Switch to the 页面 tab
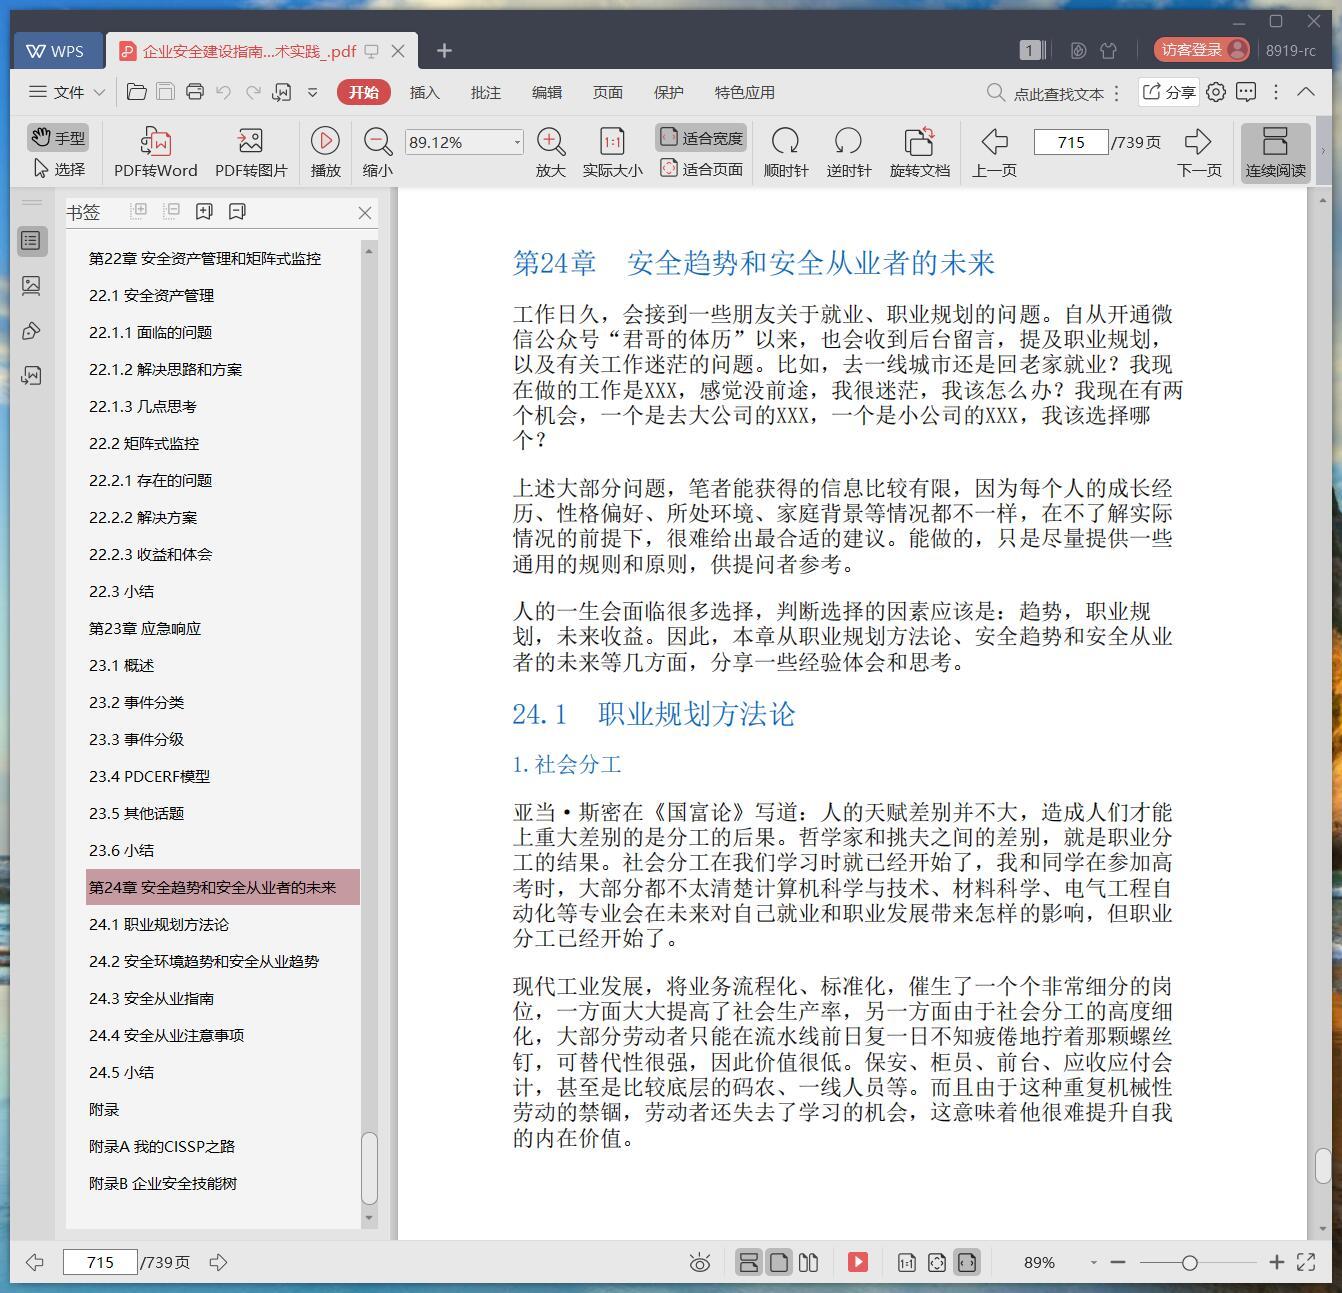Viewport: 1342px width, 1293px height. coord(607,92)
